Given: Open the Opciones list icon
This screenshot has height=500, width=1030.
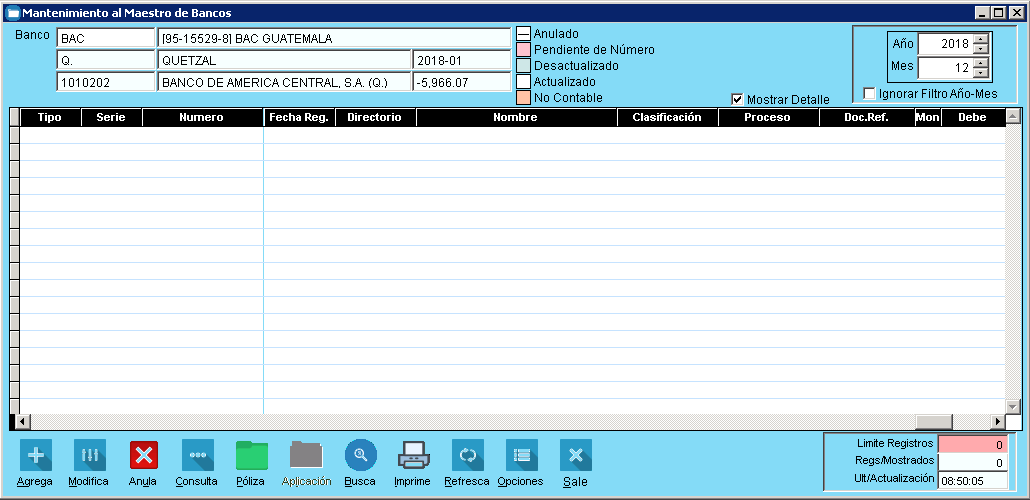Looking at the screenshot, I should pos(521,456).
